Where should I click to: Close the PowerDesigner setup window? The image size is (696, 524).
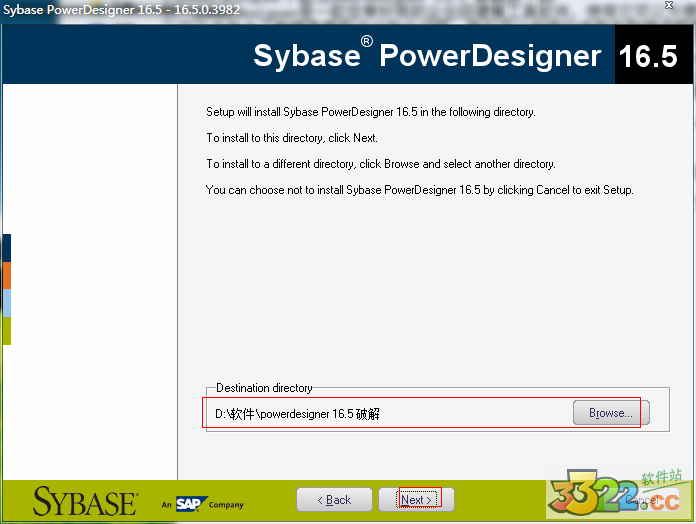pos(669,5)
